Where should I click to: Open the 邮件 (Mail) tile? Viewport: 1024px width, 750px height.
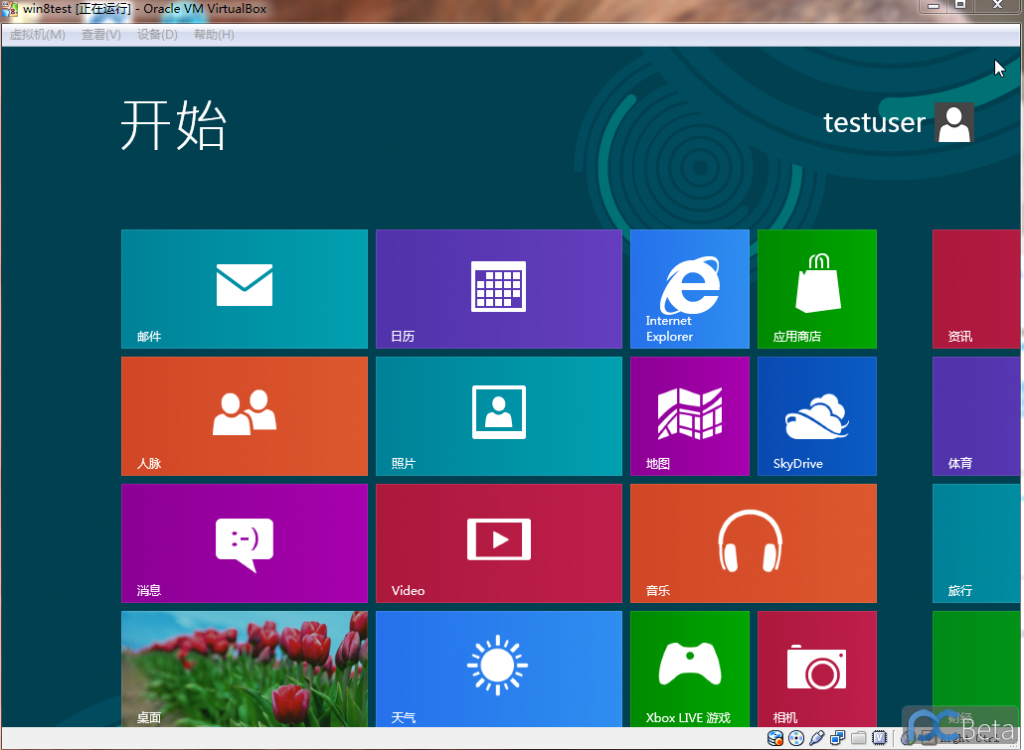point(244,289)
